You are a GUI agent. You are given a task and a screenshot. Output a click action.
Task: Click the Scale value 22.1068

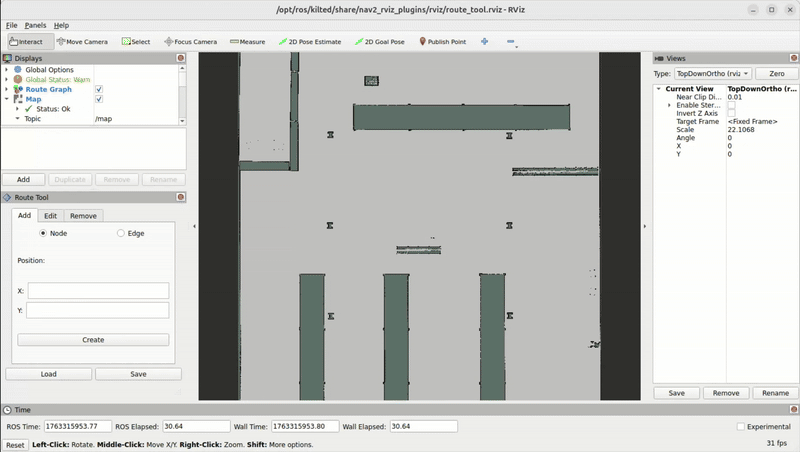click(x=741, y=130)
